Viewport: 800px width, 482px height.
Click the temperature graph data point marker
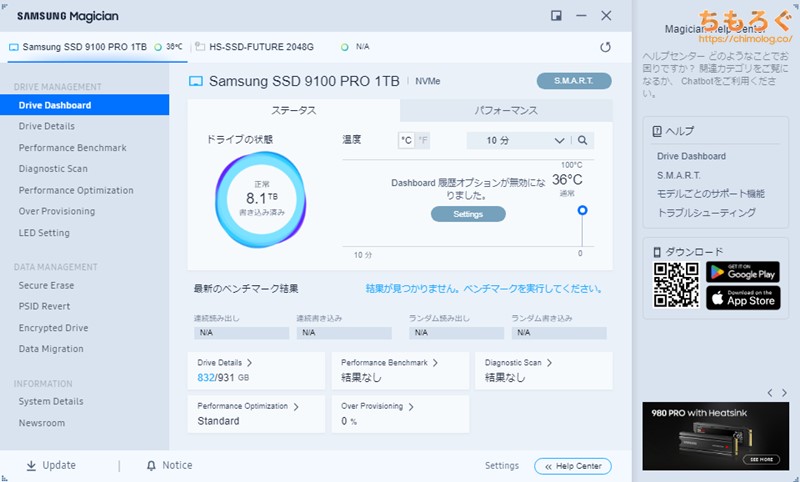pos(582,210)
